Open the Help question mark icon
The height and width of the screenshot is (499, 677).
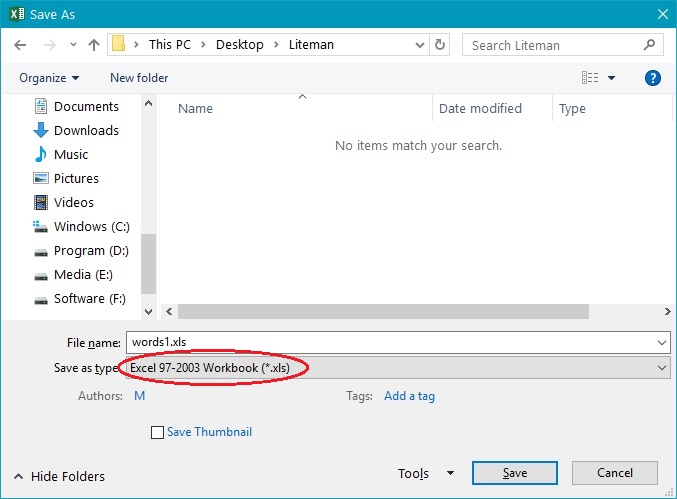click(x=652, y=78)
